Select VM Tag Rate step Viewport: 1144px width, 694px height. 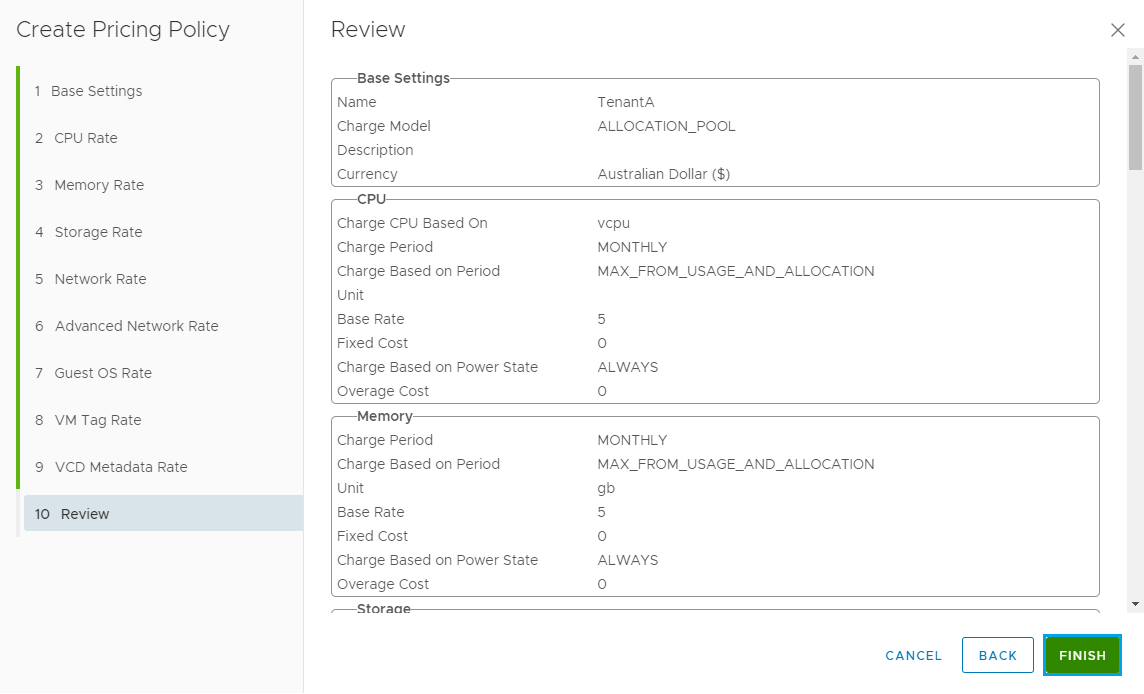97,420
